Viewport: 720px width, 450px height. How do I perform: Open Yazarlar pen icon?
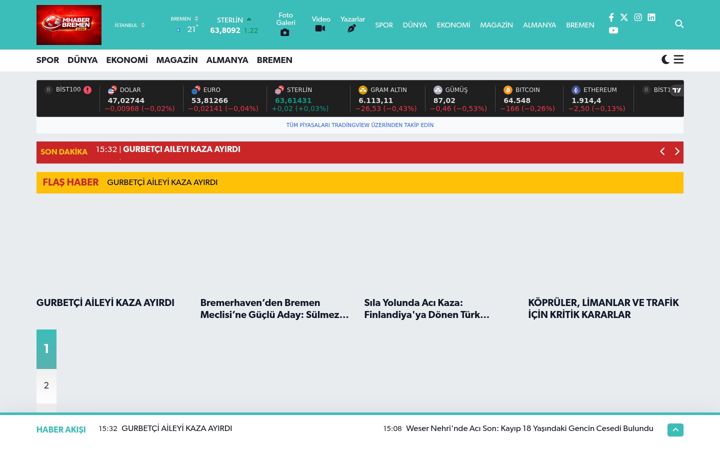pyautogui.click(x=352, y=28)
